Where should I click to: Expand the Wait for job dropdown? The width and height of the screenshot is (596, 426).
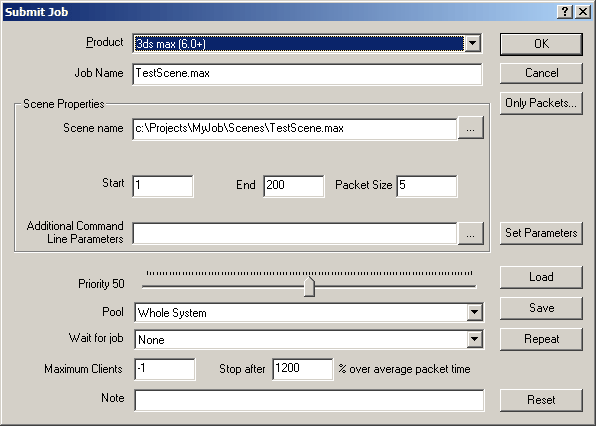coord(474,339)
